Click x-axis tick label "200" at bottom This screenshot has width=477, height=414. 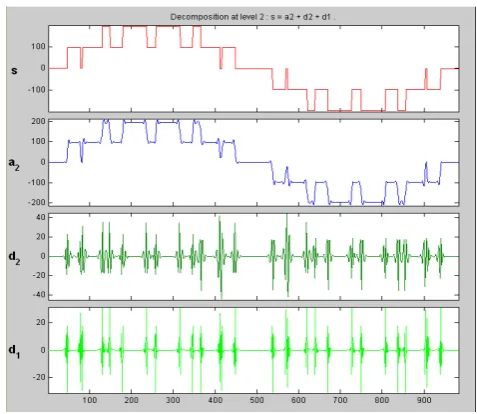131,400
